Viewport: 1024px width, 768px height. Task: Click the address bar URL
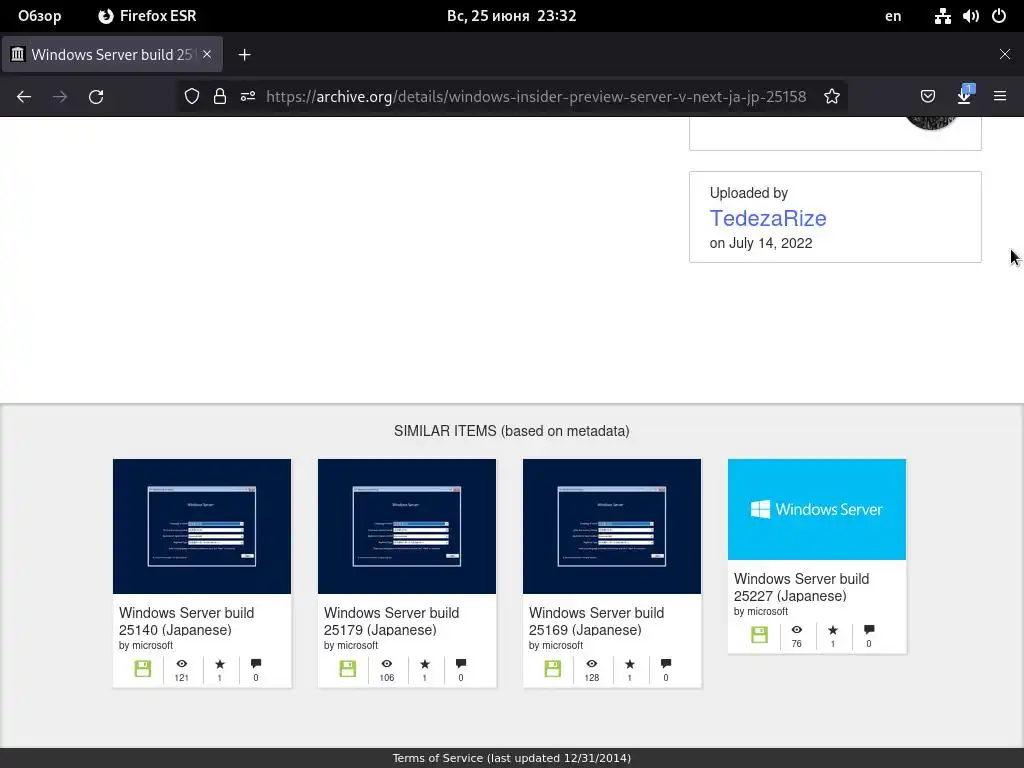click(536, 97)
